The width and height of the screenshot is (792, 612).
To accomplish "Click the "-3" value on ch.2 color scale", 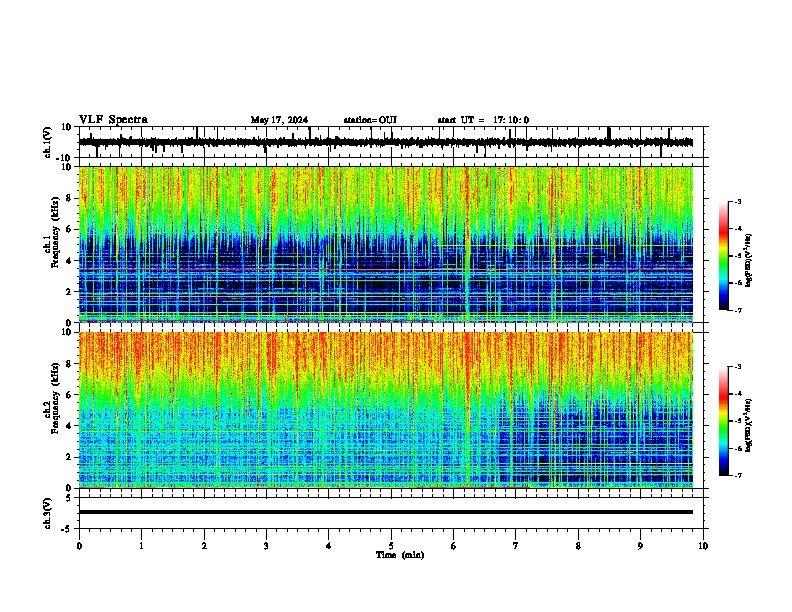I will (x=737, y=367).
